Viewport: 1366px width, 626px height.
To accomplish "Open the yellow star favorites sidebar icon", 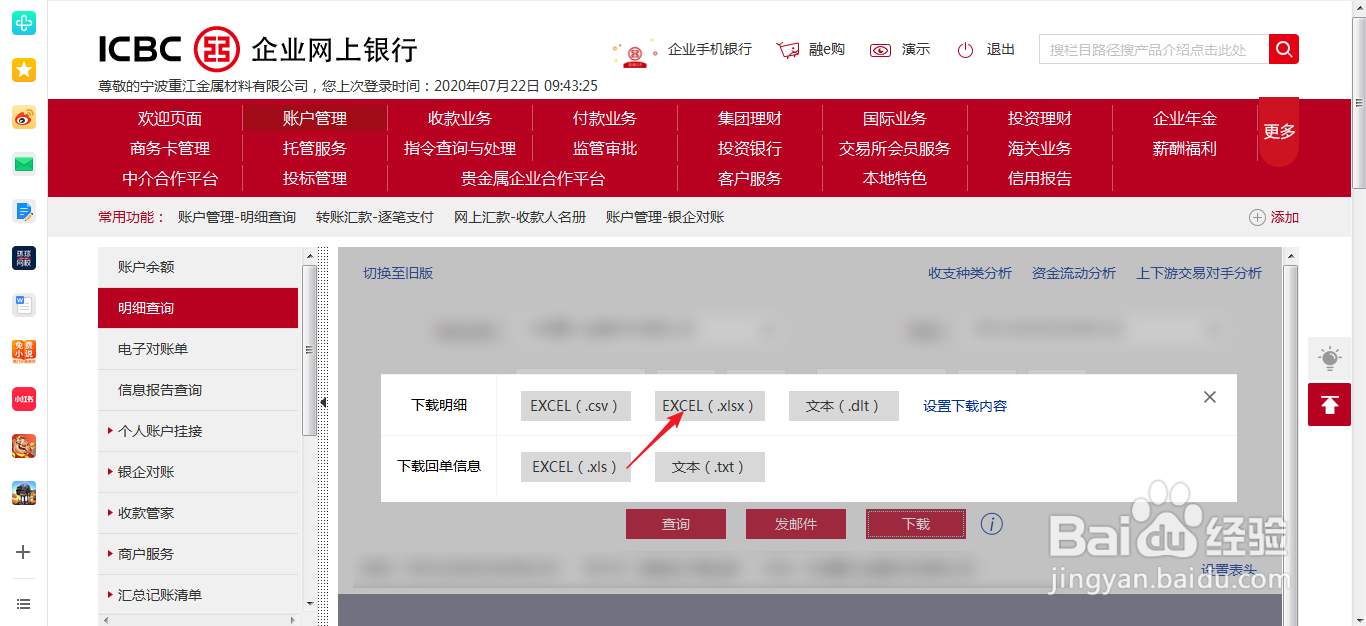I will coord(24,70).
